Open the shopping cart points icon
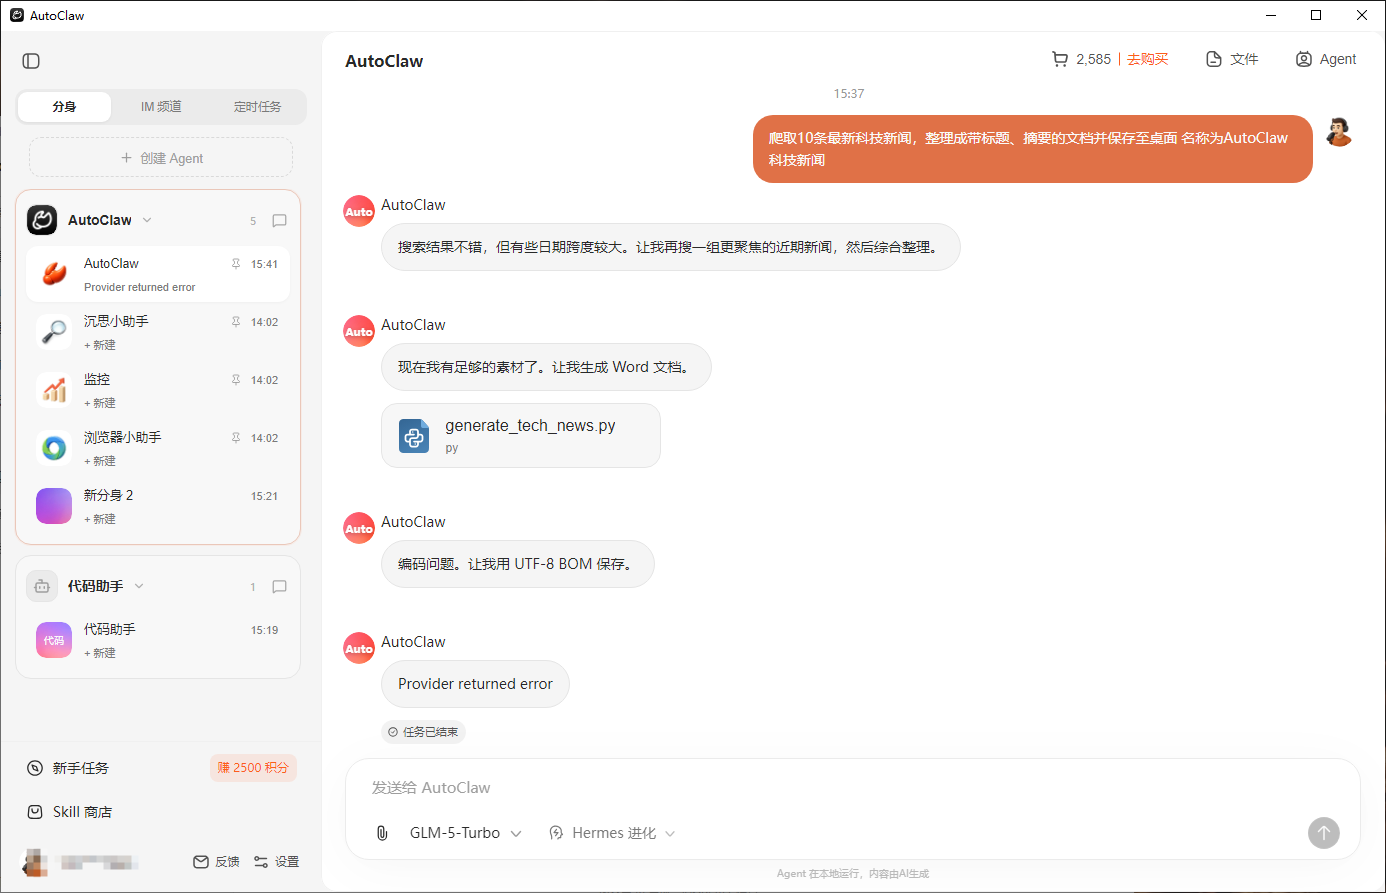1386x893 pixels. 1060,59
